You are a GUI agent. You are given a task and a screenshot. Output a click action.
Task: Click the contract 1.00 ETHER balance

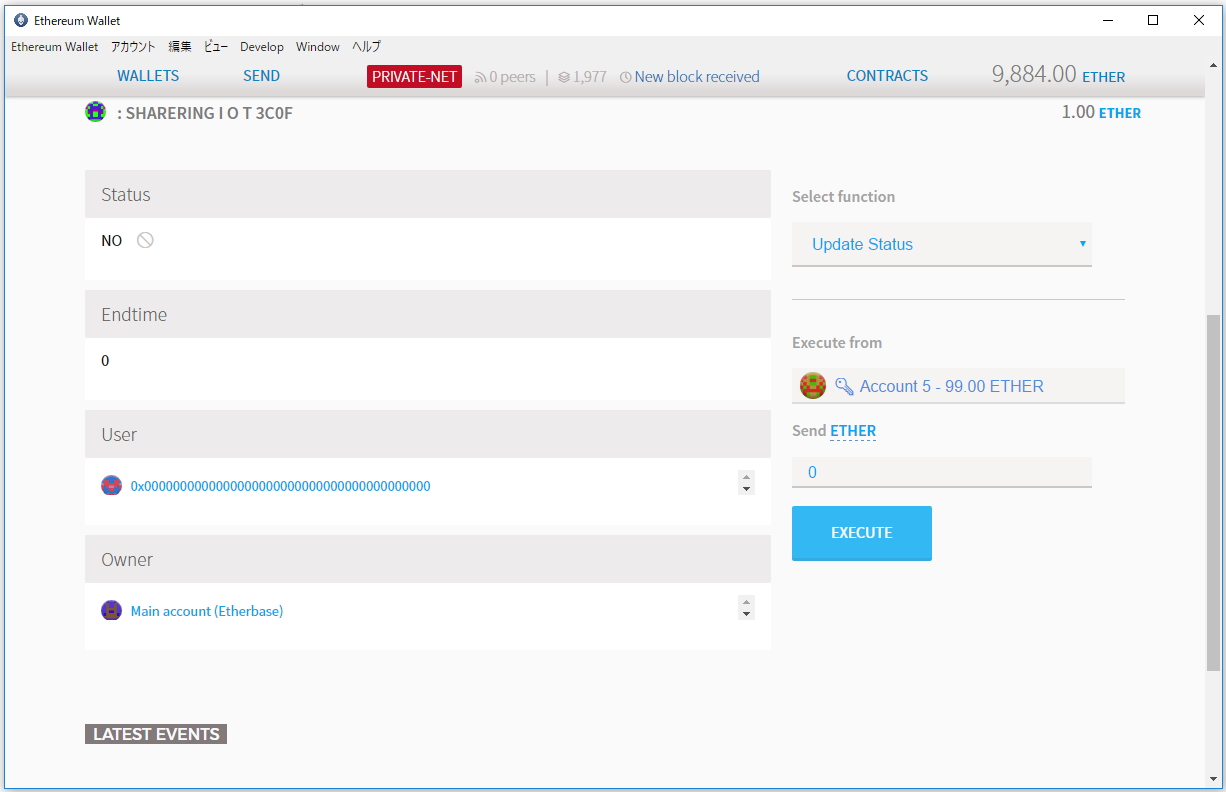pos(1101,112)
